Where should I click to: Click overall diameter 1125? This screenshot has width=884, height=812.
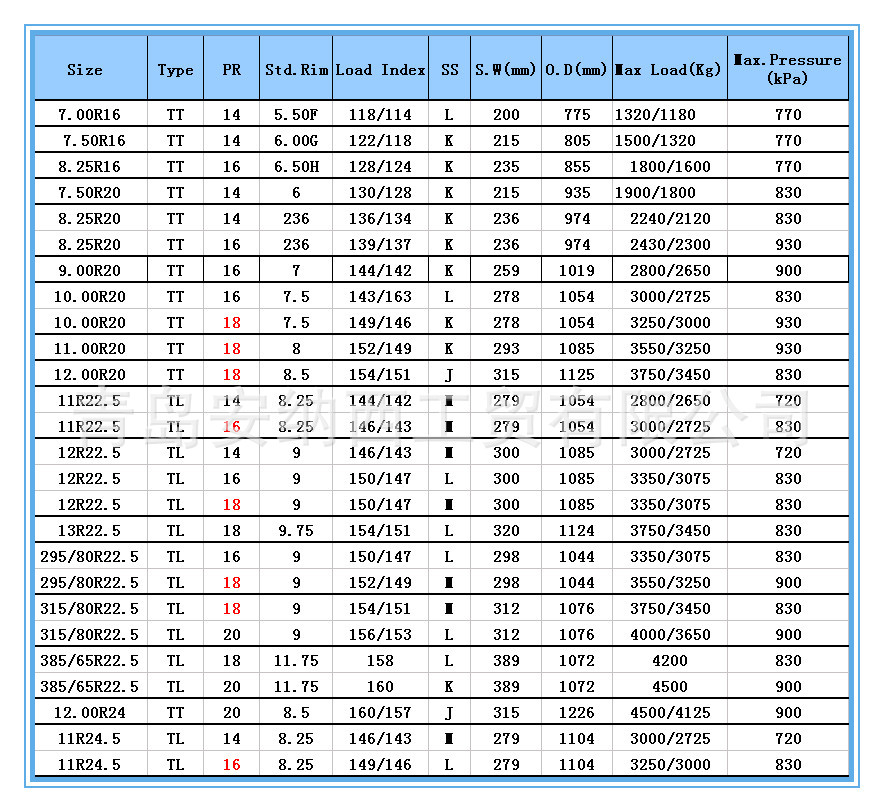tap(577, 374)
